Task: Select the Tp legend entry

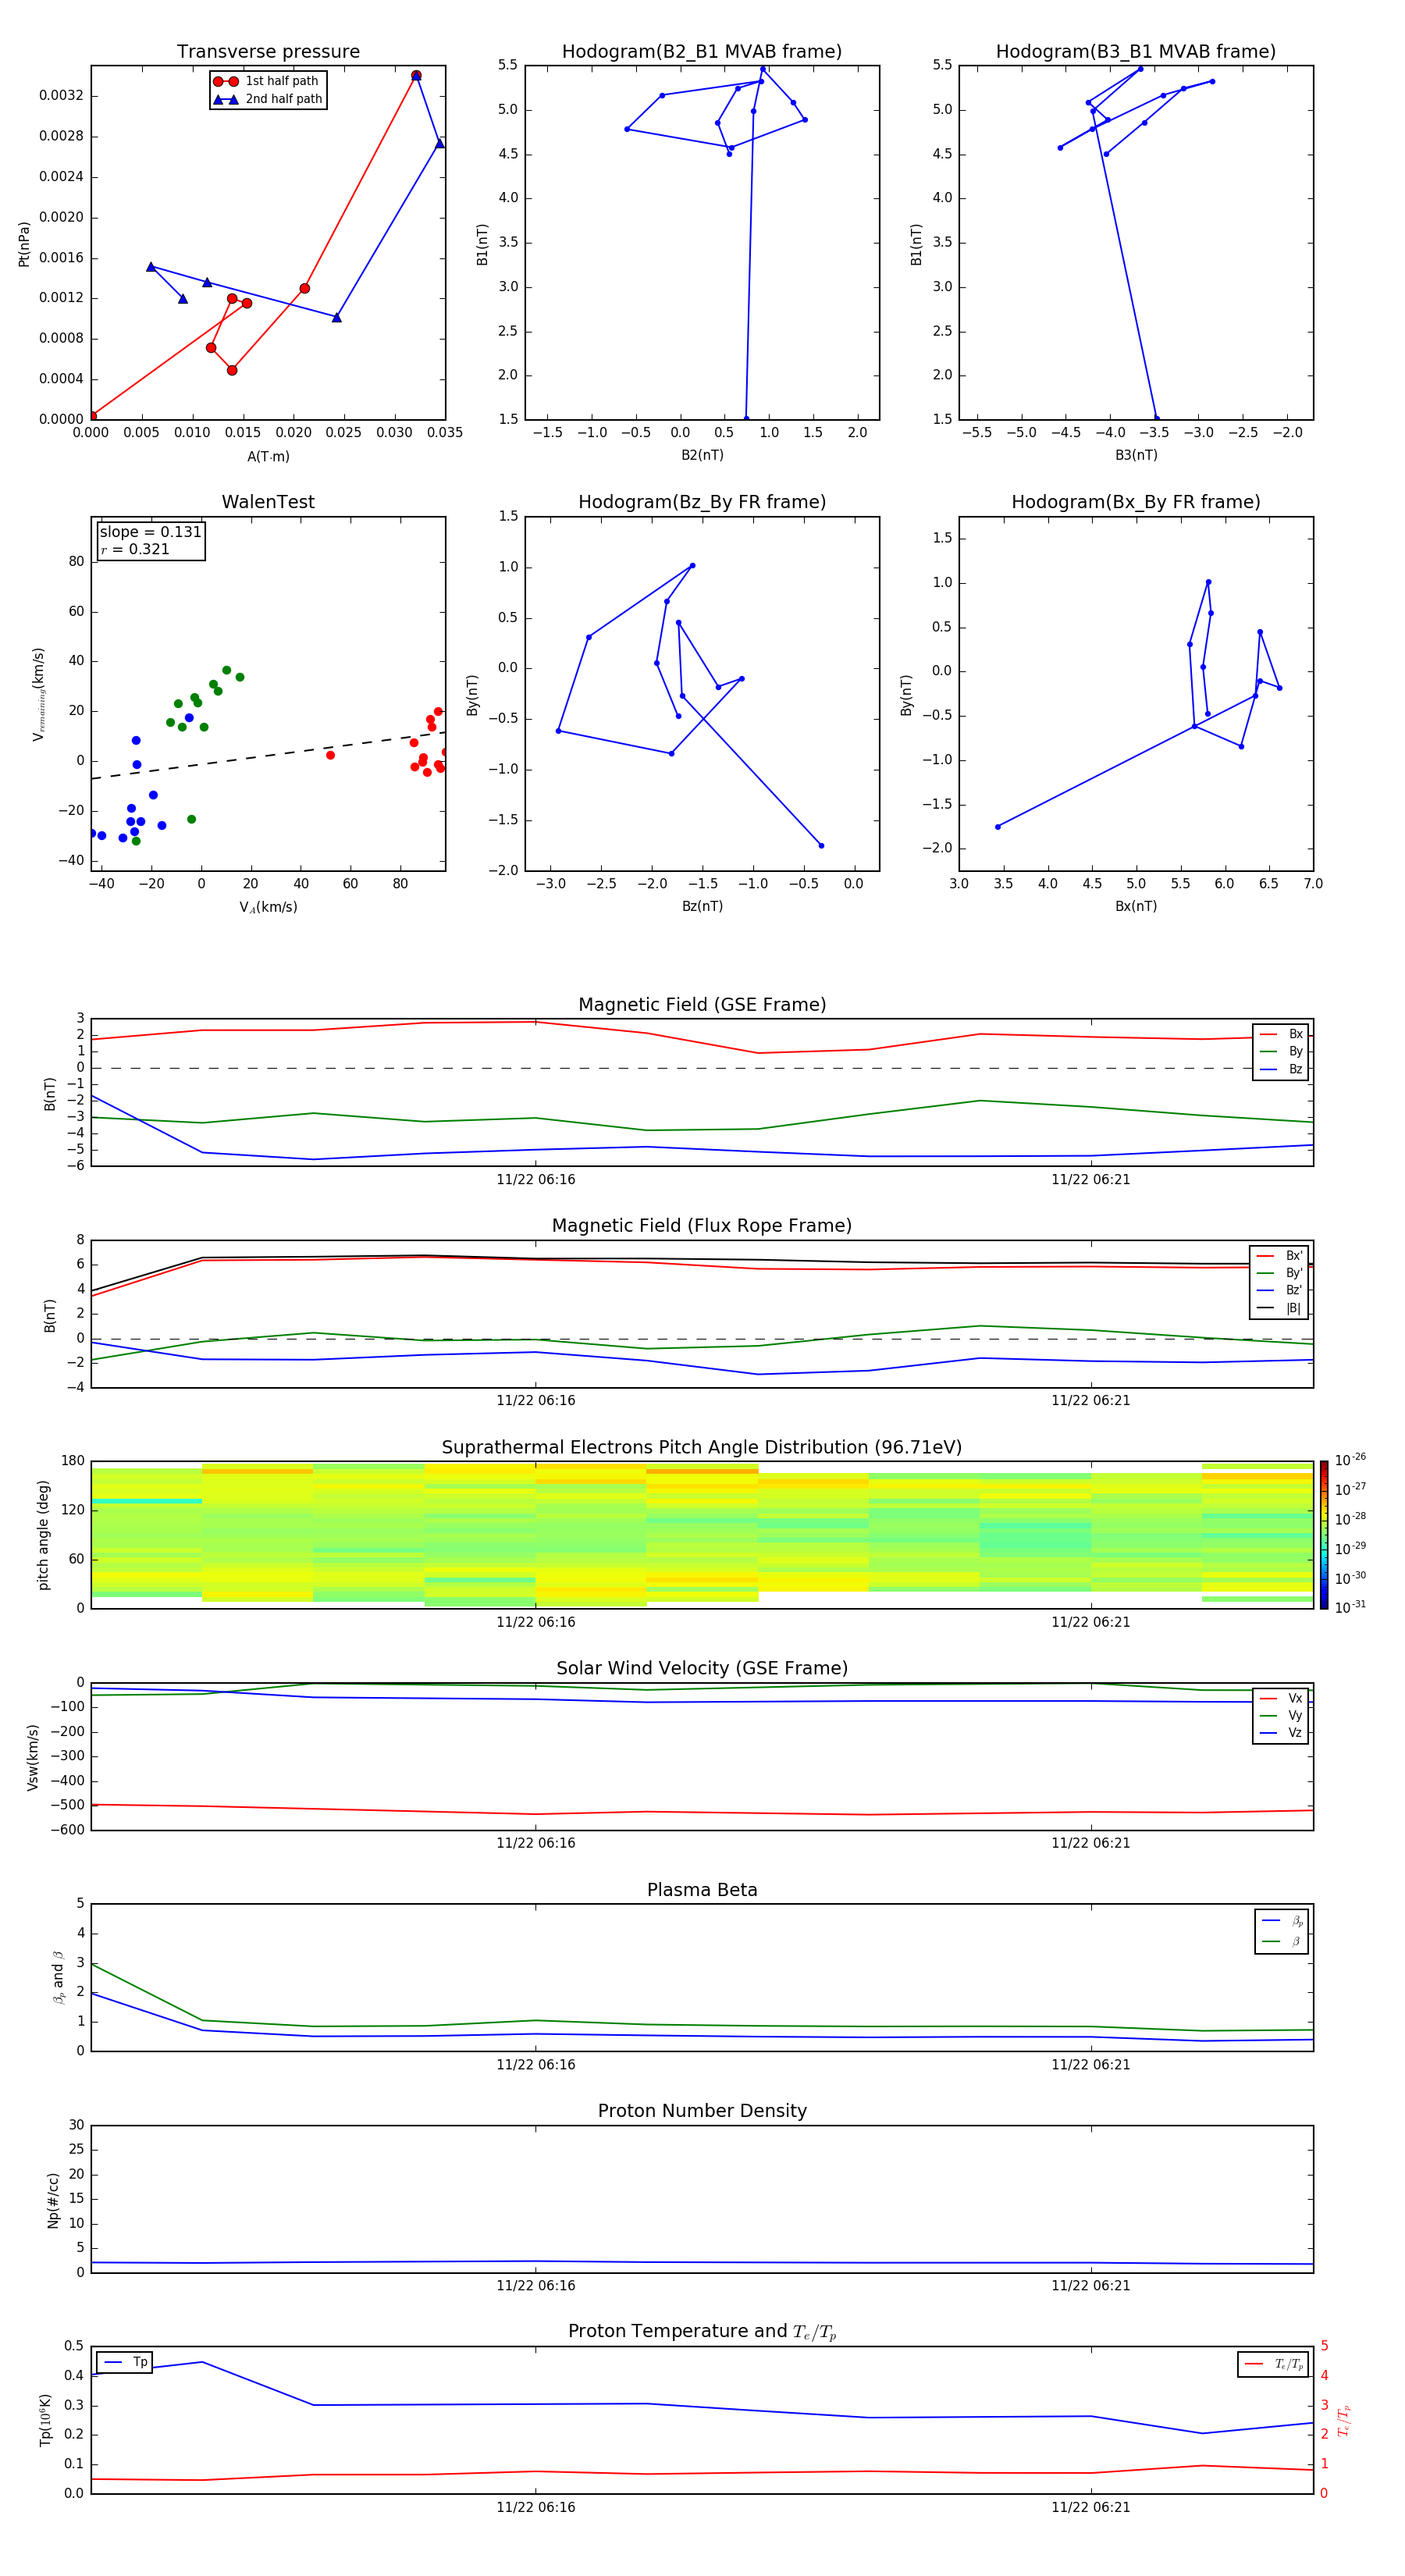Action: [x=124, y=2363]
